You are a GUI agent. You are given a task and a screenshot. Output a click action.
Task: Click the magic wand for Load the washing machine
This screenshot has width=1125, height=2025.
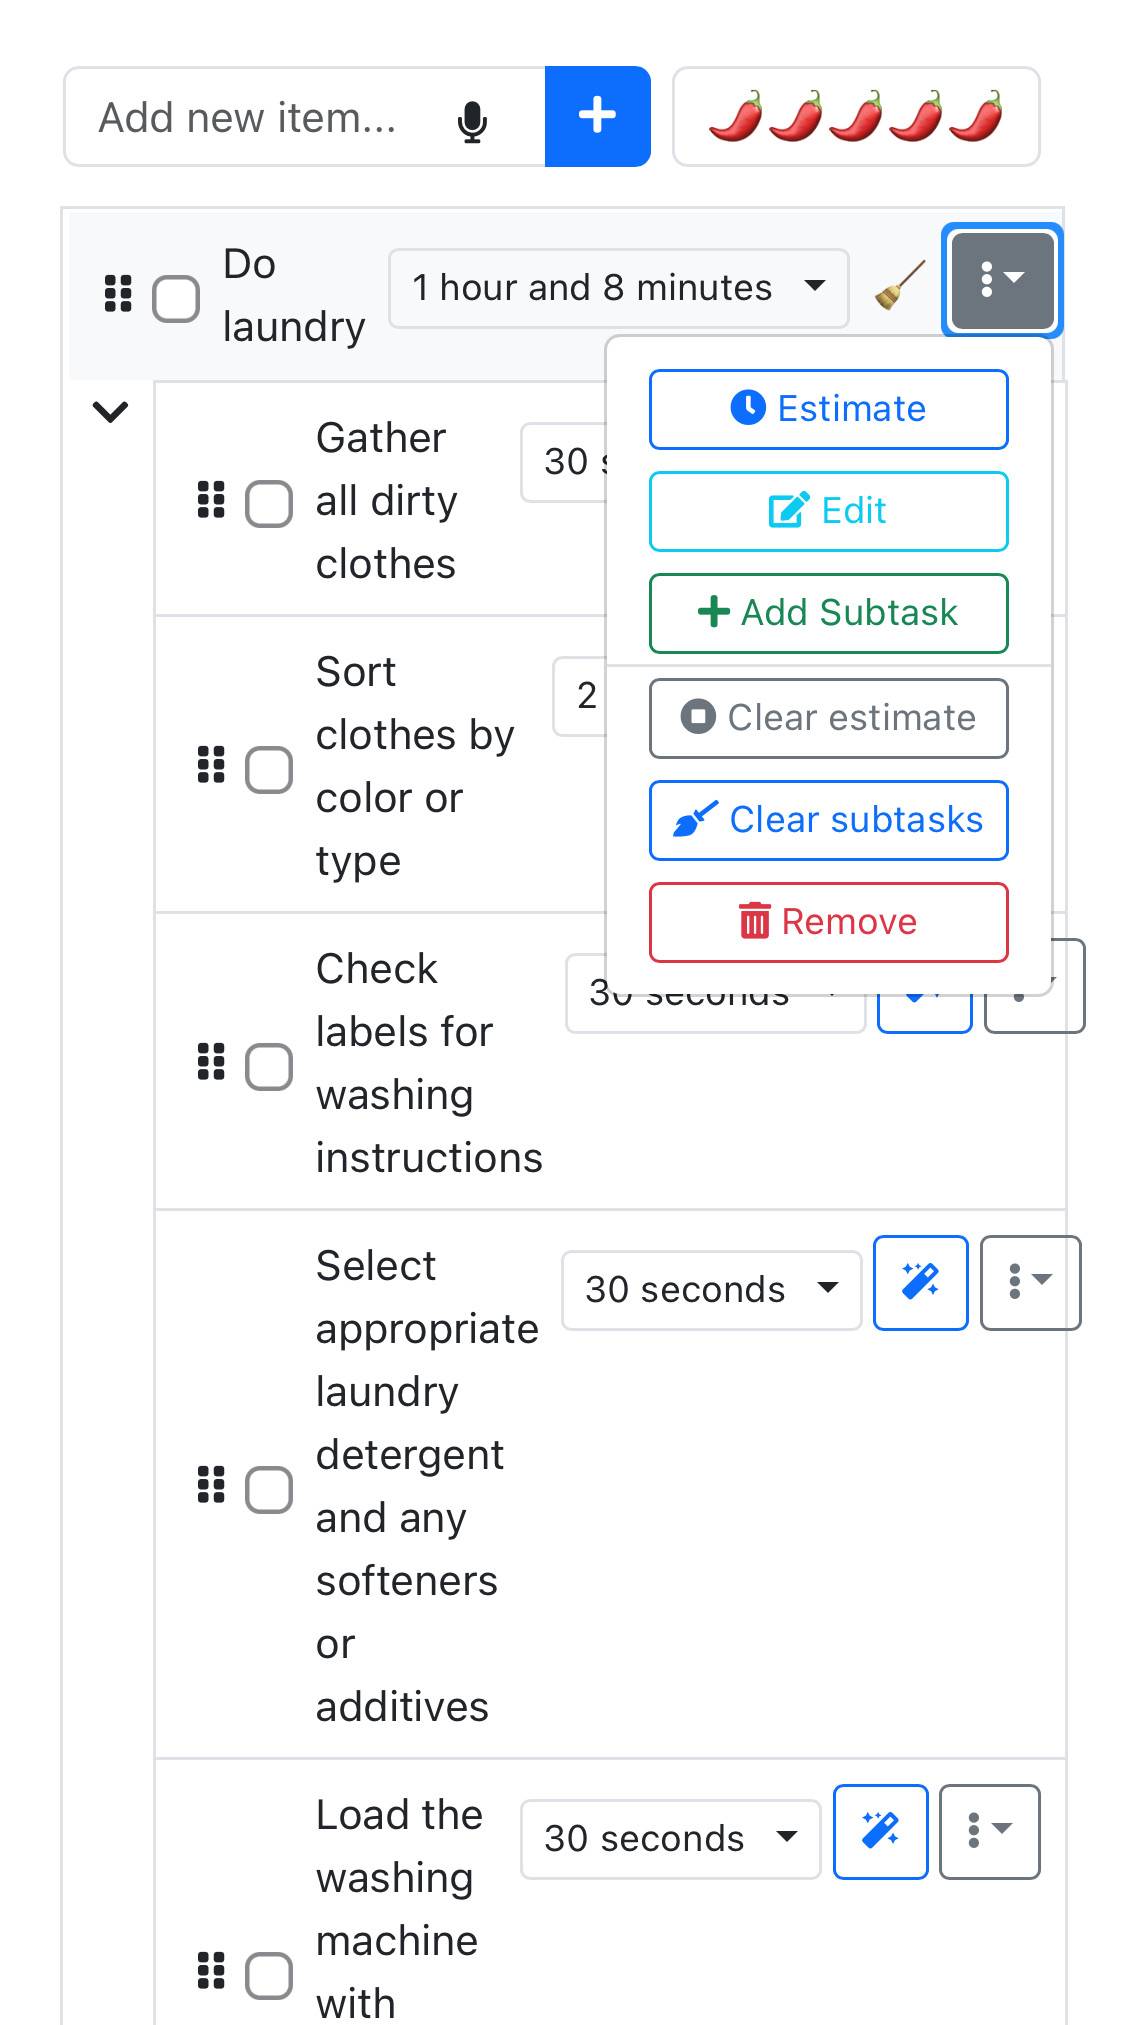tap(881, 1832)
